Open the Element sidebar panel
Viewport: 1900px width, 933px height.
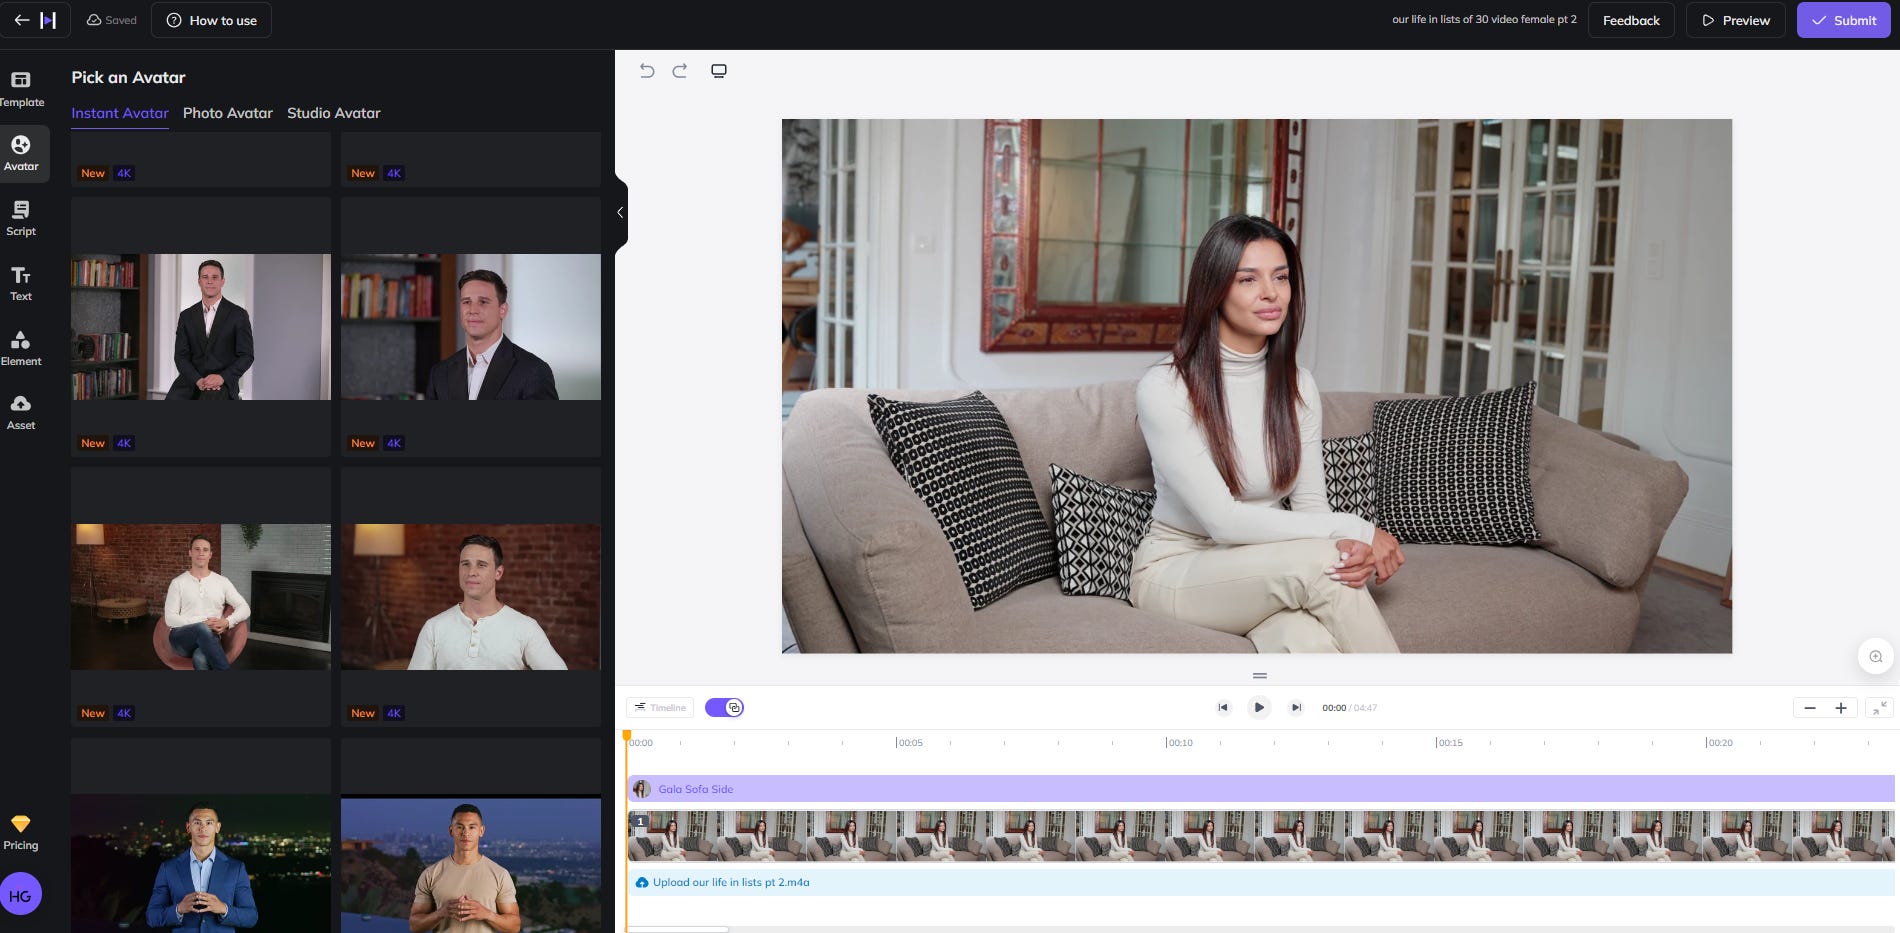coord(21,348)
